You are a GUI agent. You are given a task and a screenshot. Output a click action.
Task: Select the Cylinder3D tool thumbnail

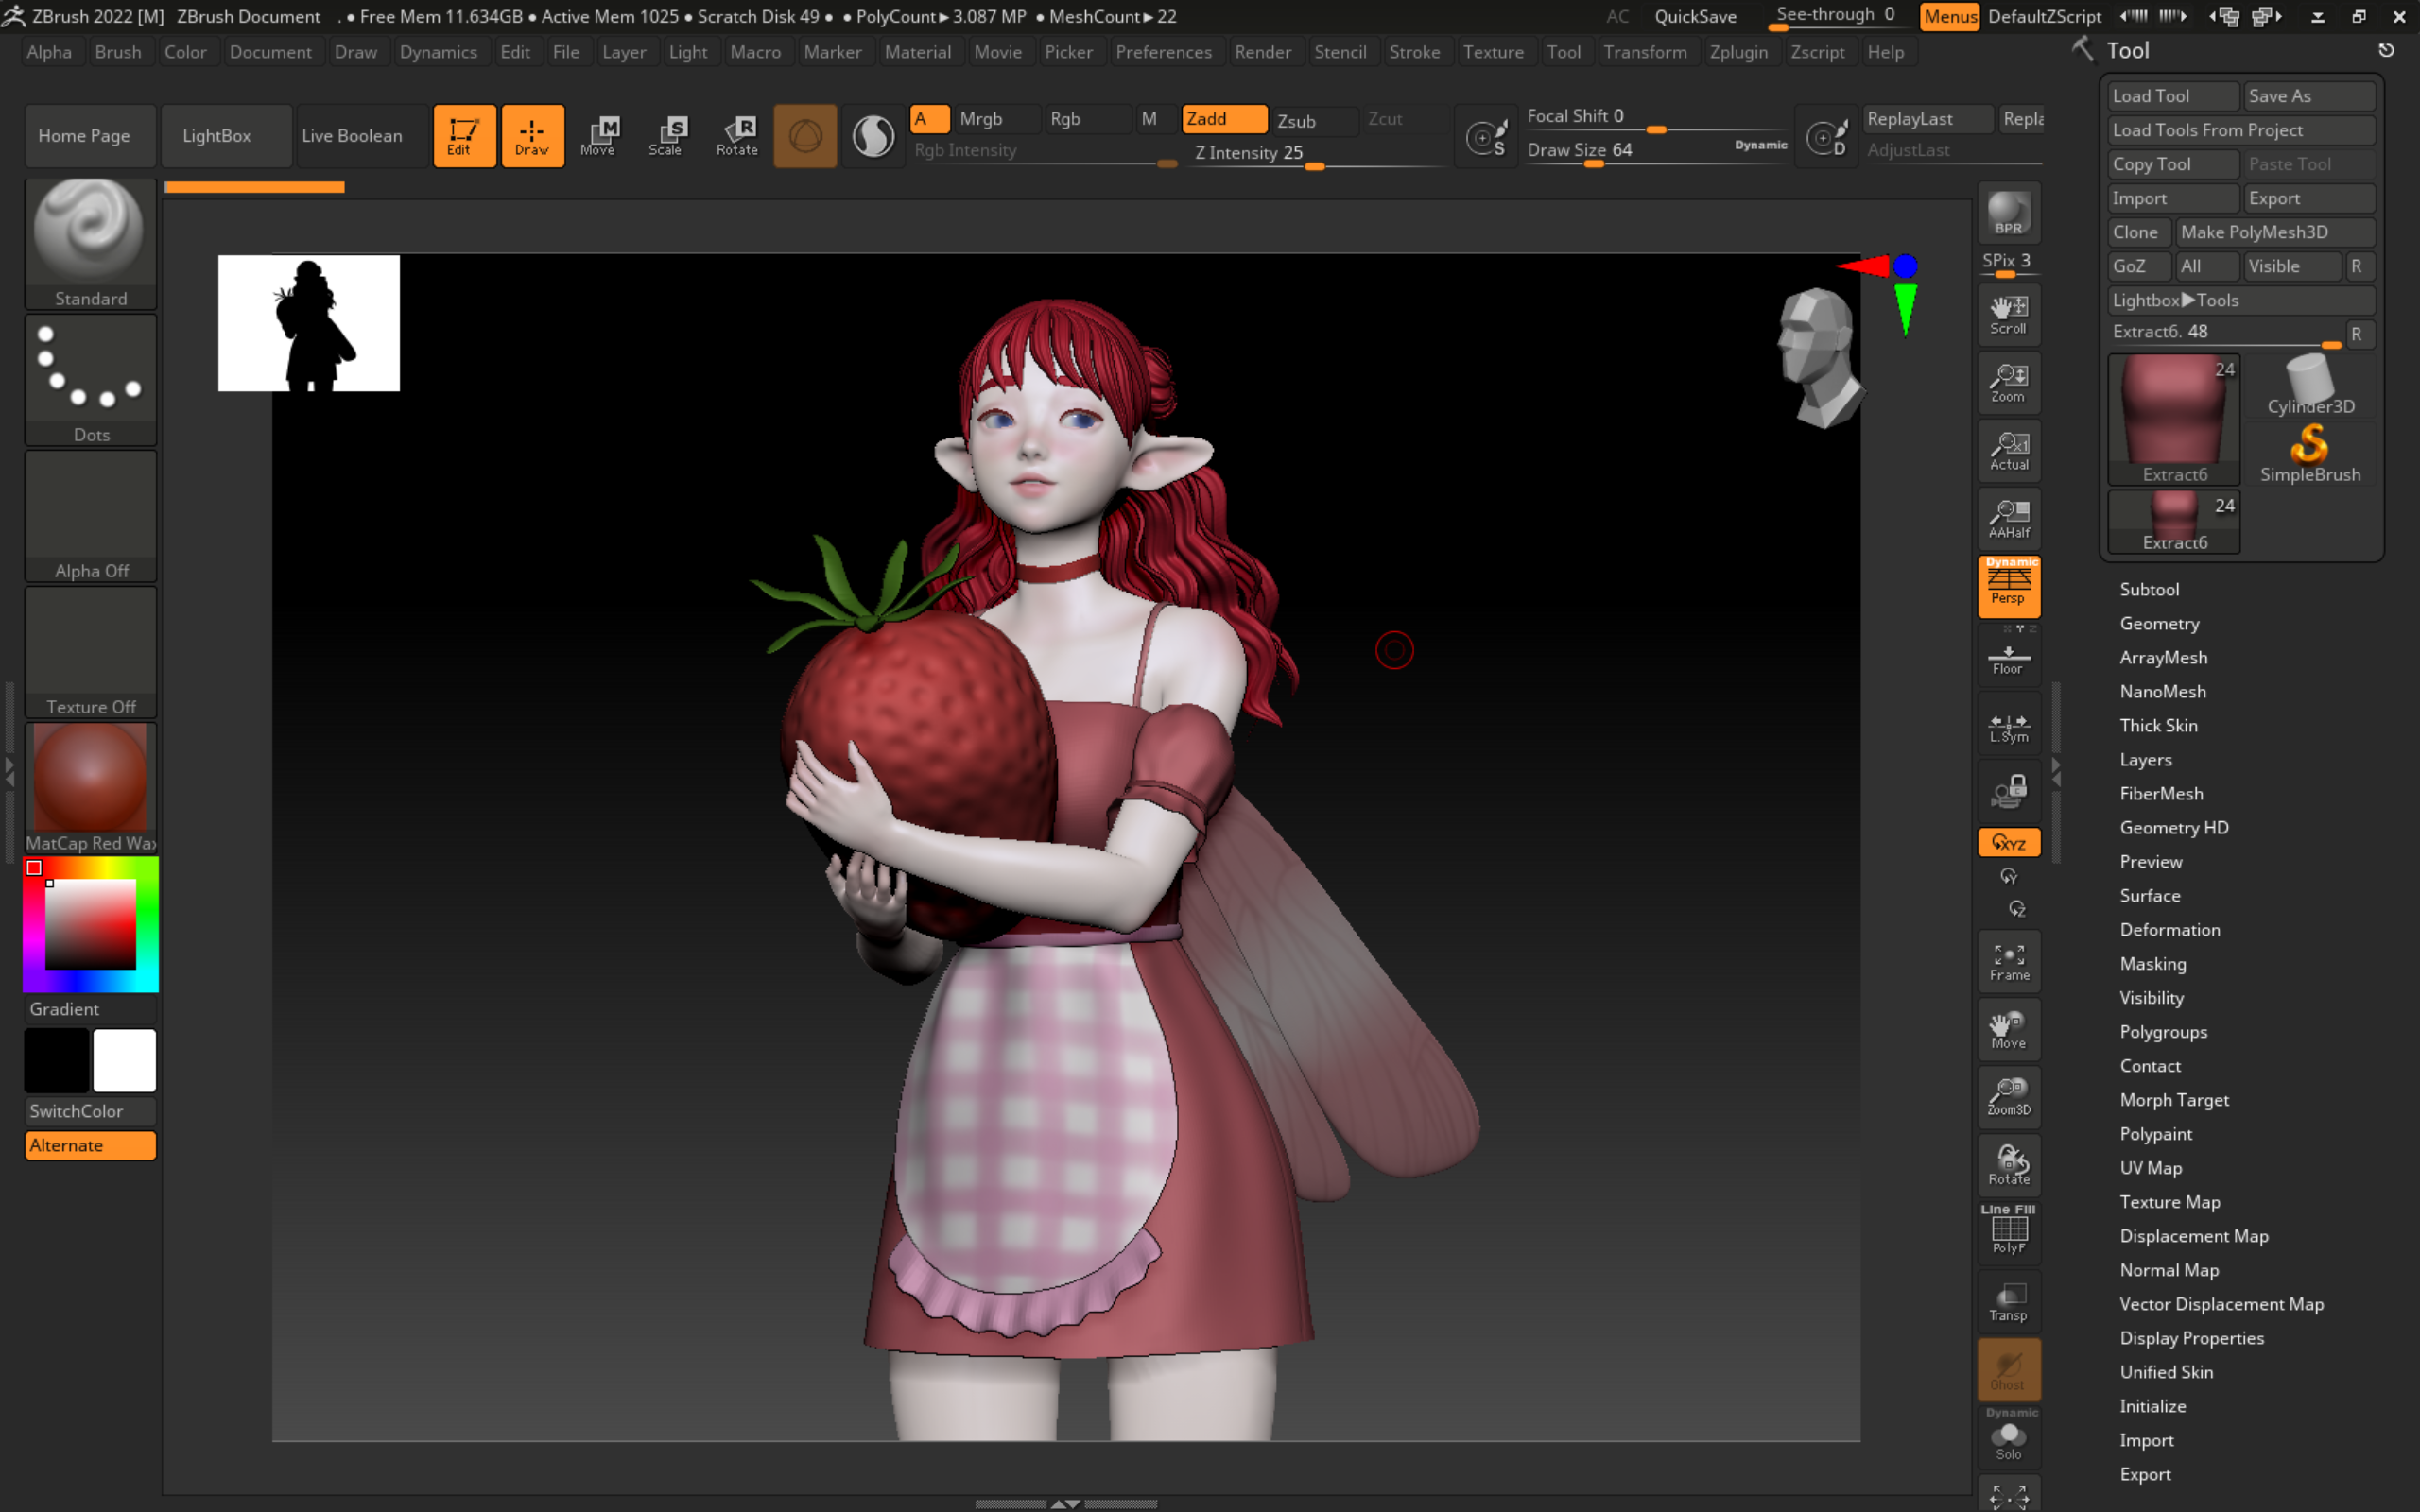click(x=2309, y=386)
